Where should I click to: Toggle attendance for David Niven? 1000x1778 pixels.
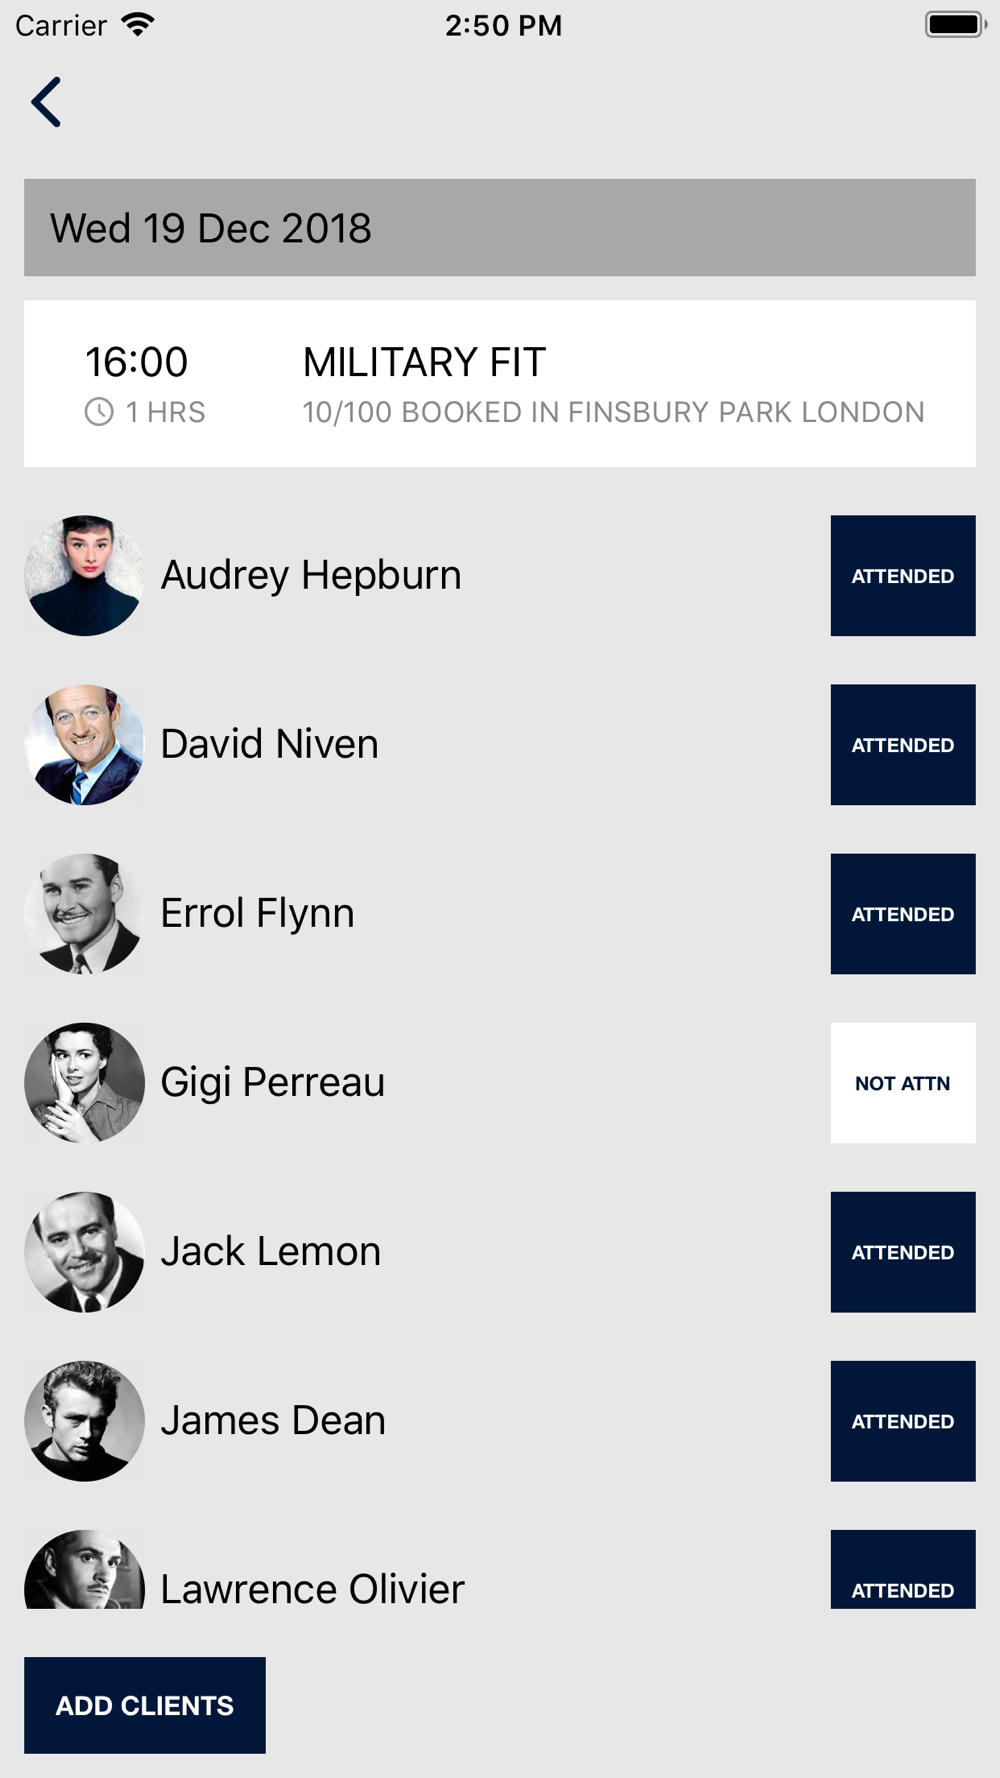[902, 745]
